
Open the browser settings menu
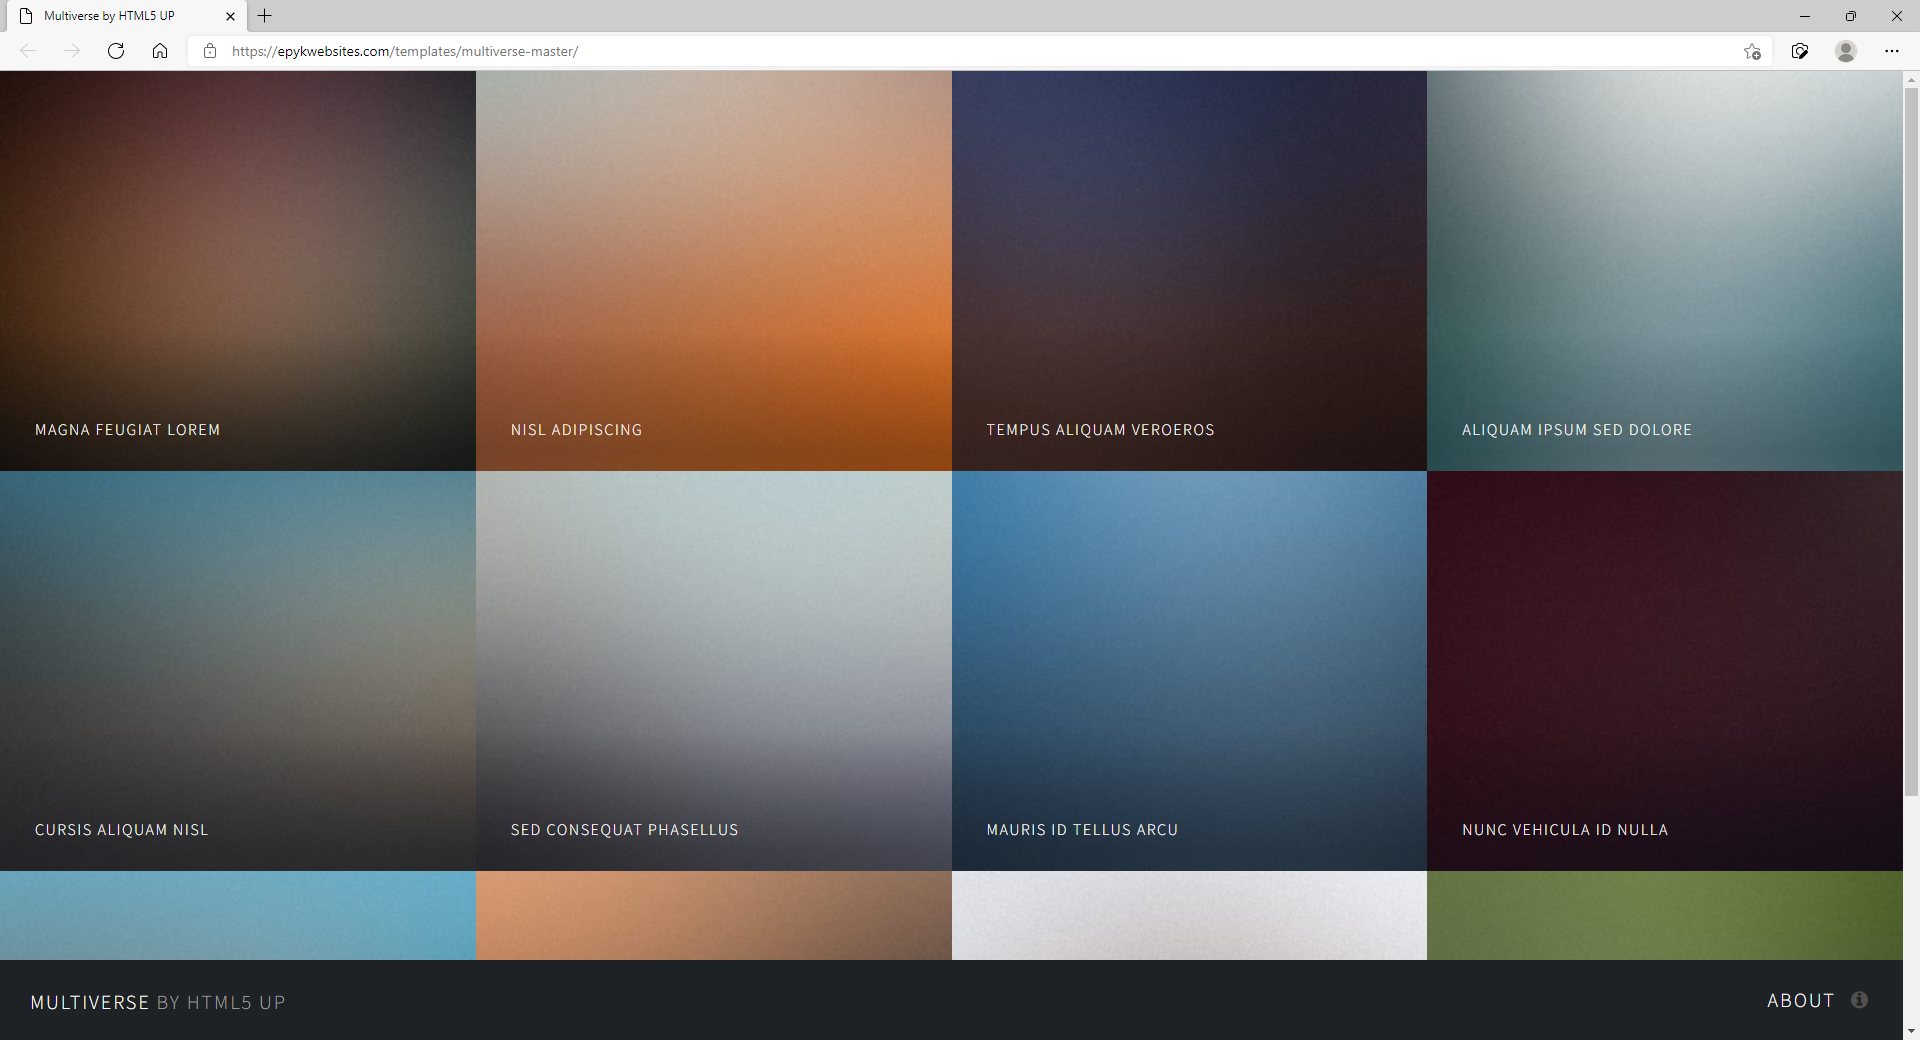click(1892, 51)
